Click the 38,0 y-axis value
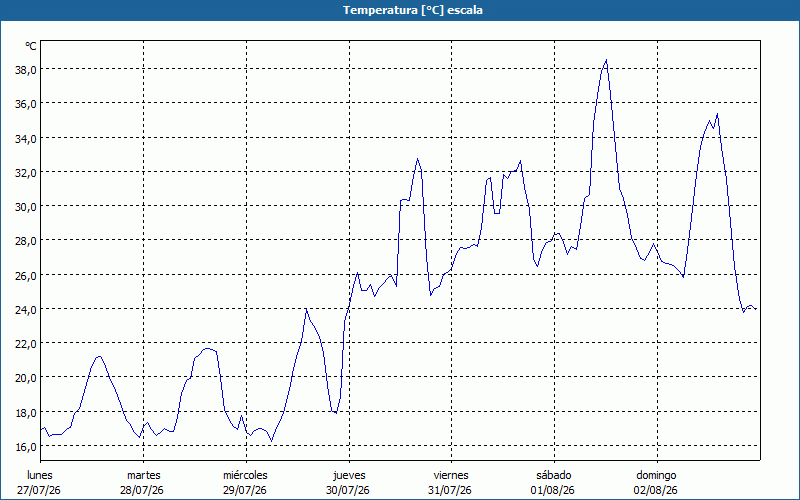The height and width of the screenshot is (500, 800). tap(26, 70)
